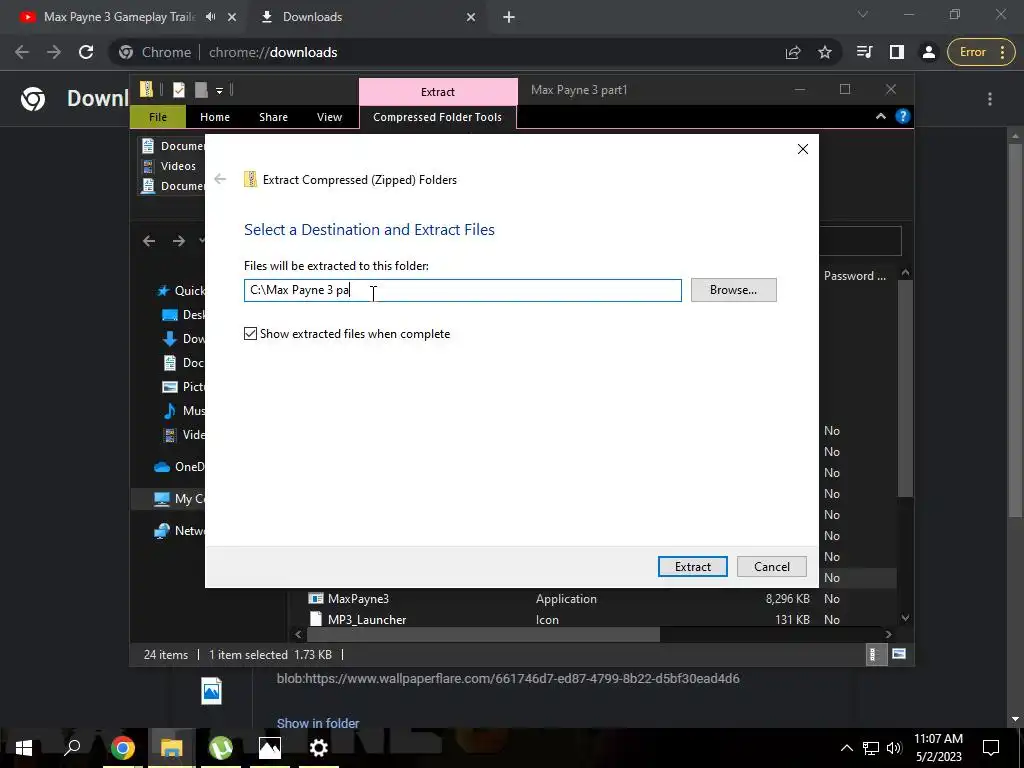
Task: Open a new Chrome tab
Action: (x=509, y=18)
